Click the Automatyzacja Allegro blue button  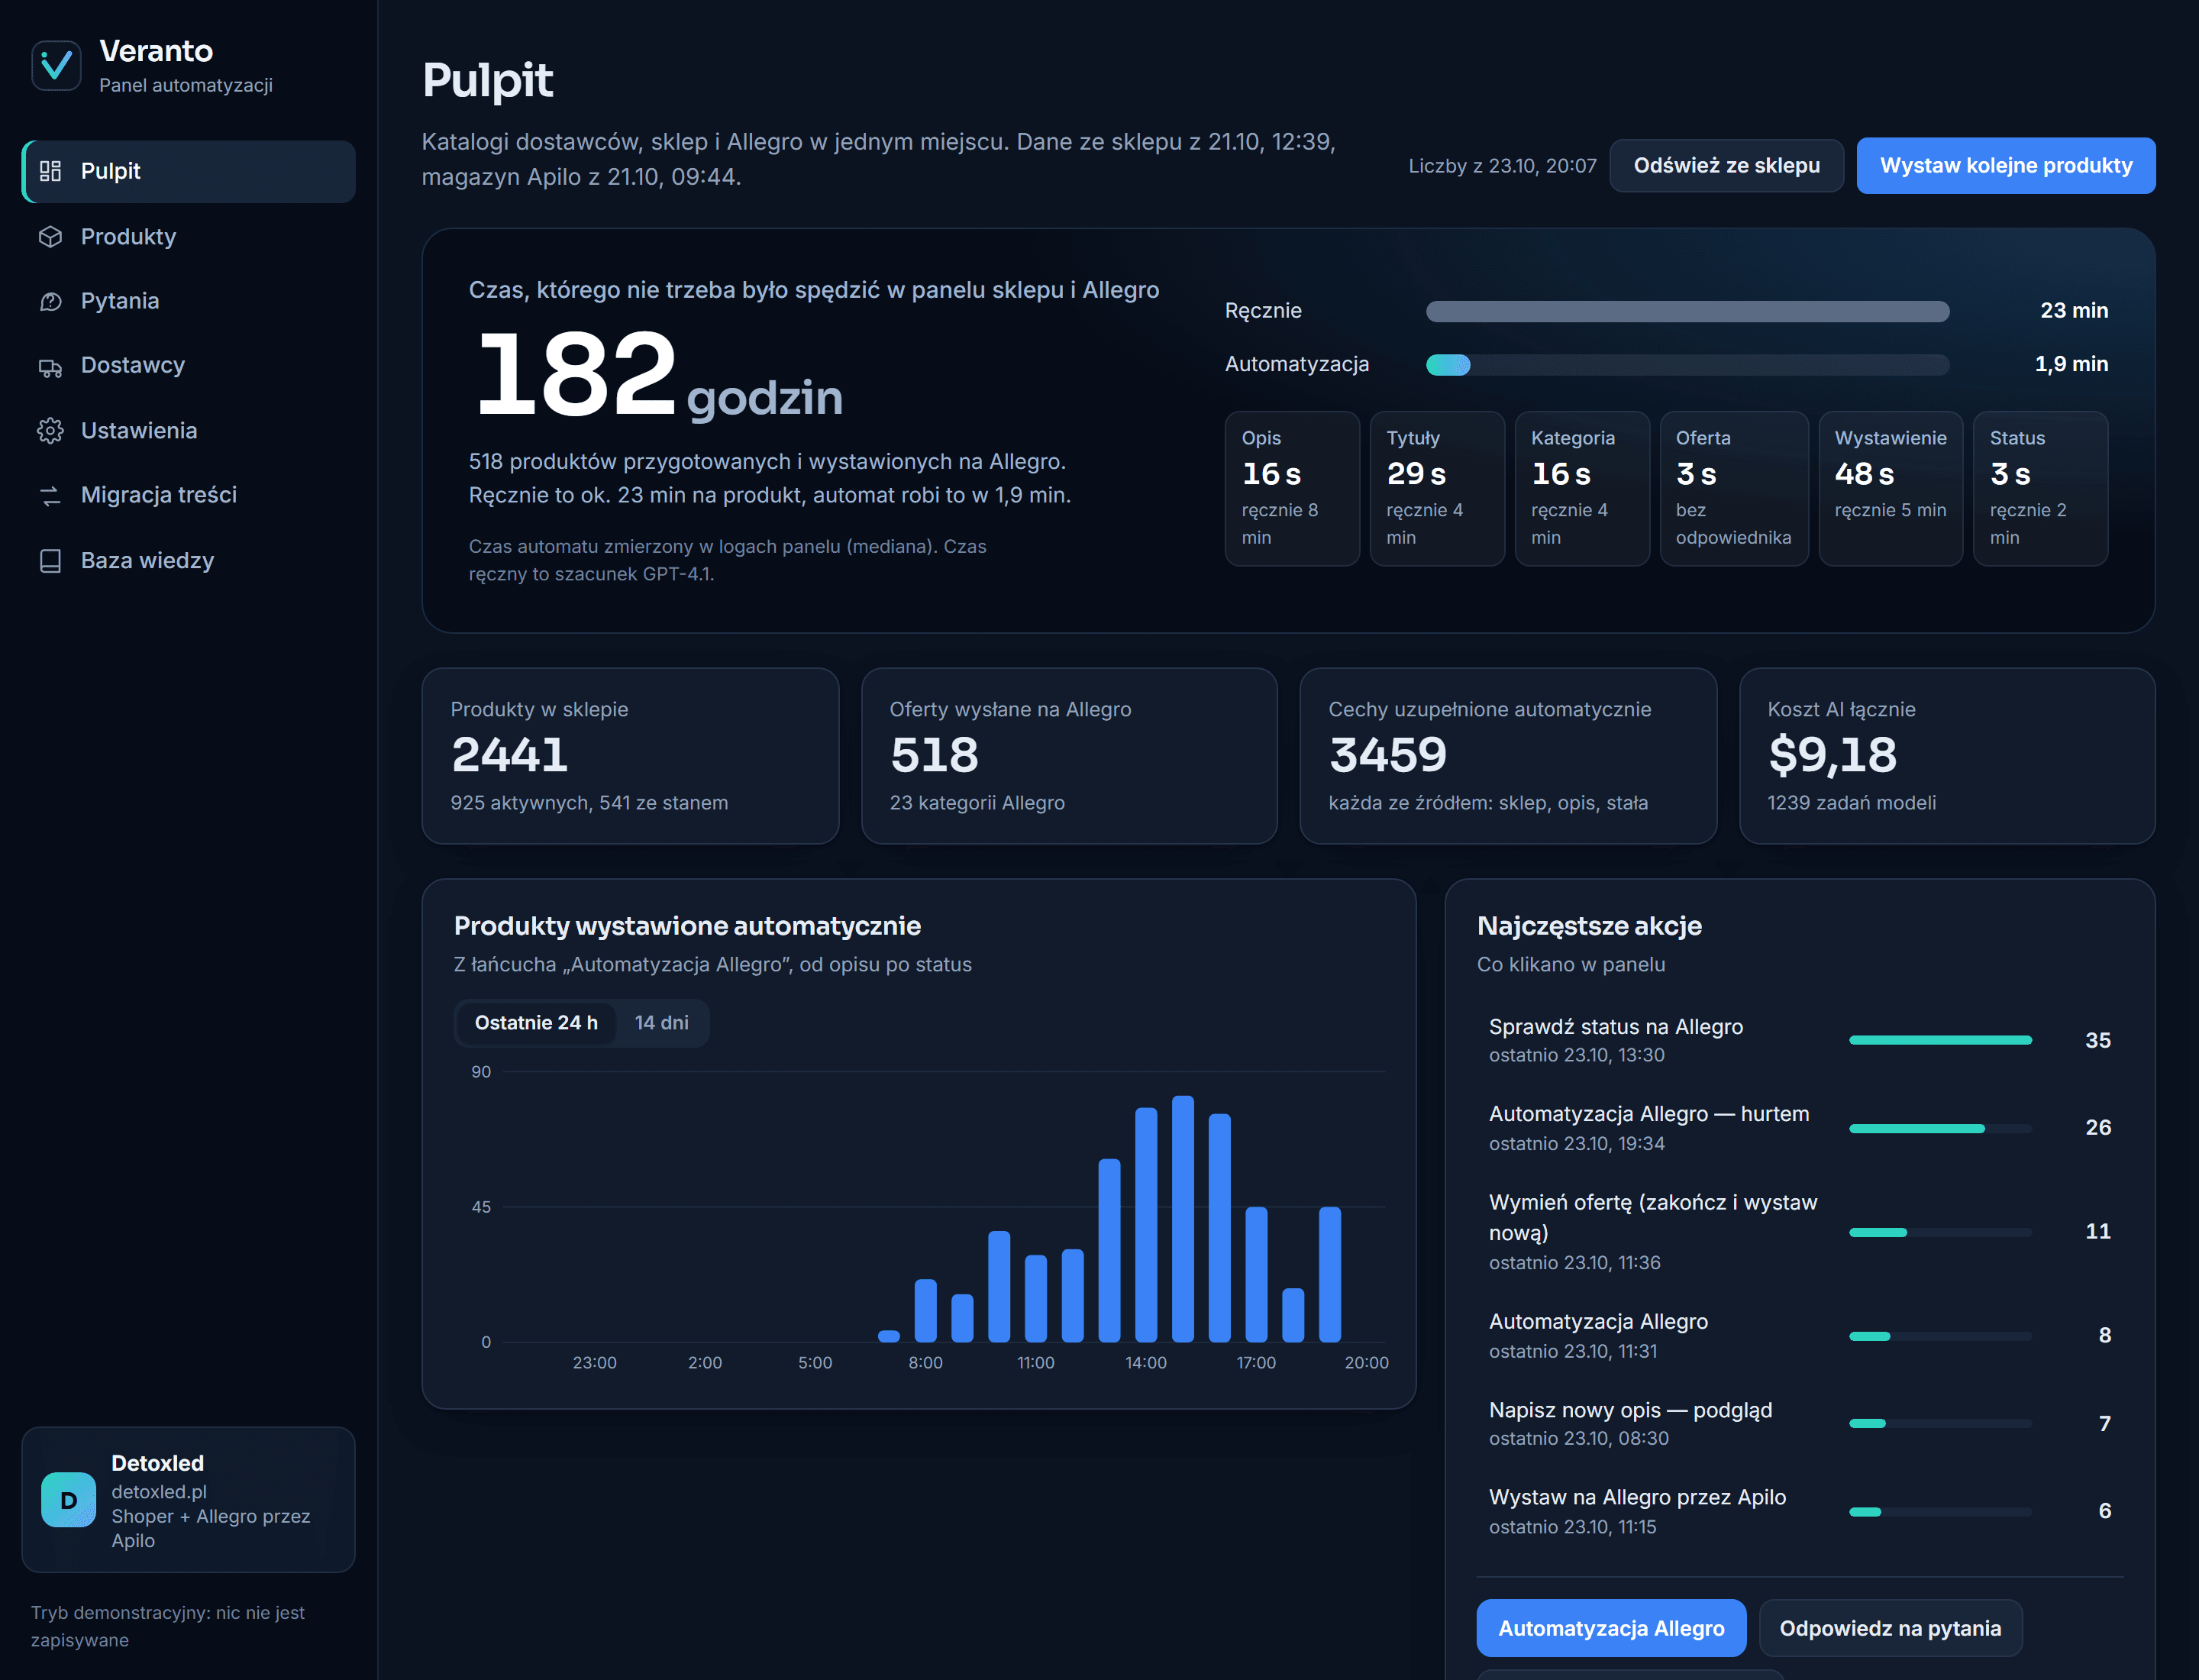click(x=1611, y=1628)
